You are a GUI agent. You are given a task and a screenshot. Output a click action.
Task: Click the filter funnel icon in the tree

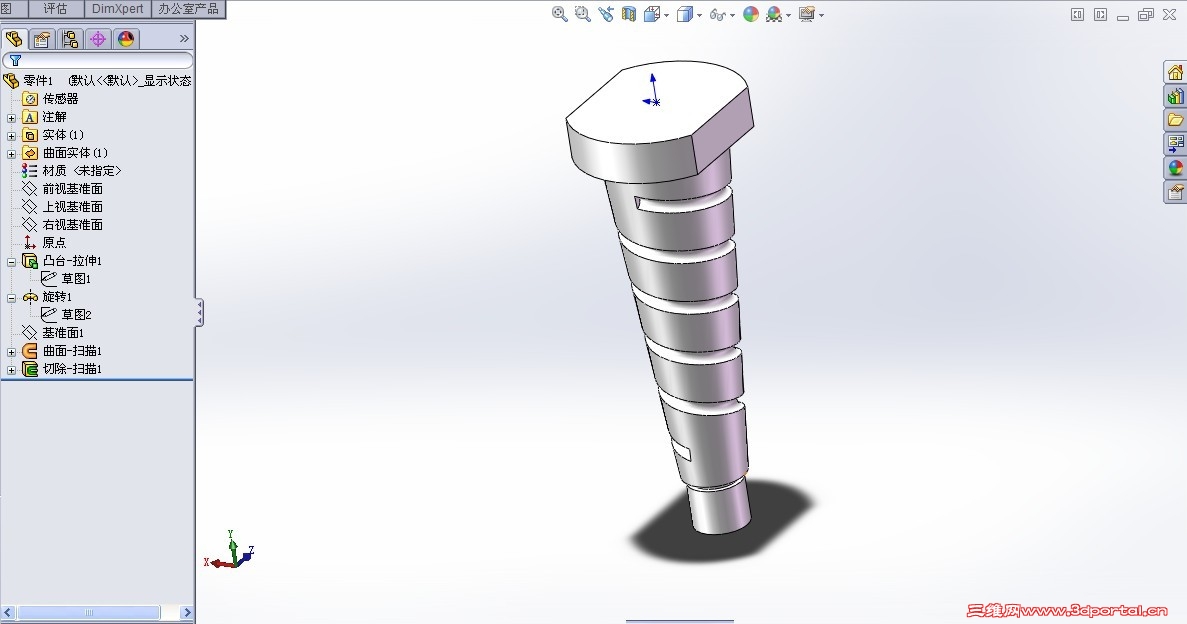point(15,60)
